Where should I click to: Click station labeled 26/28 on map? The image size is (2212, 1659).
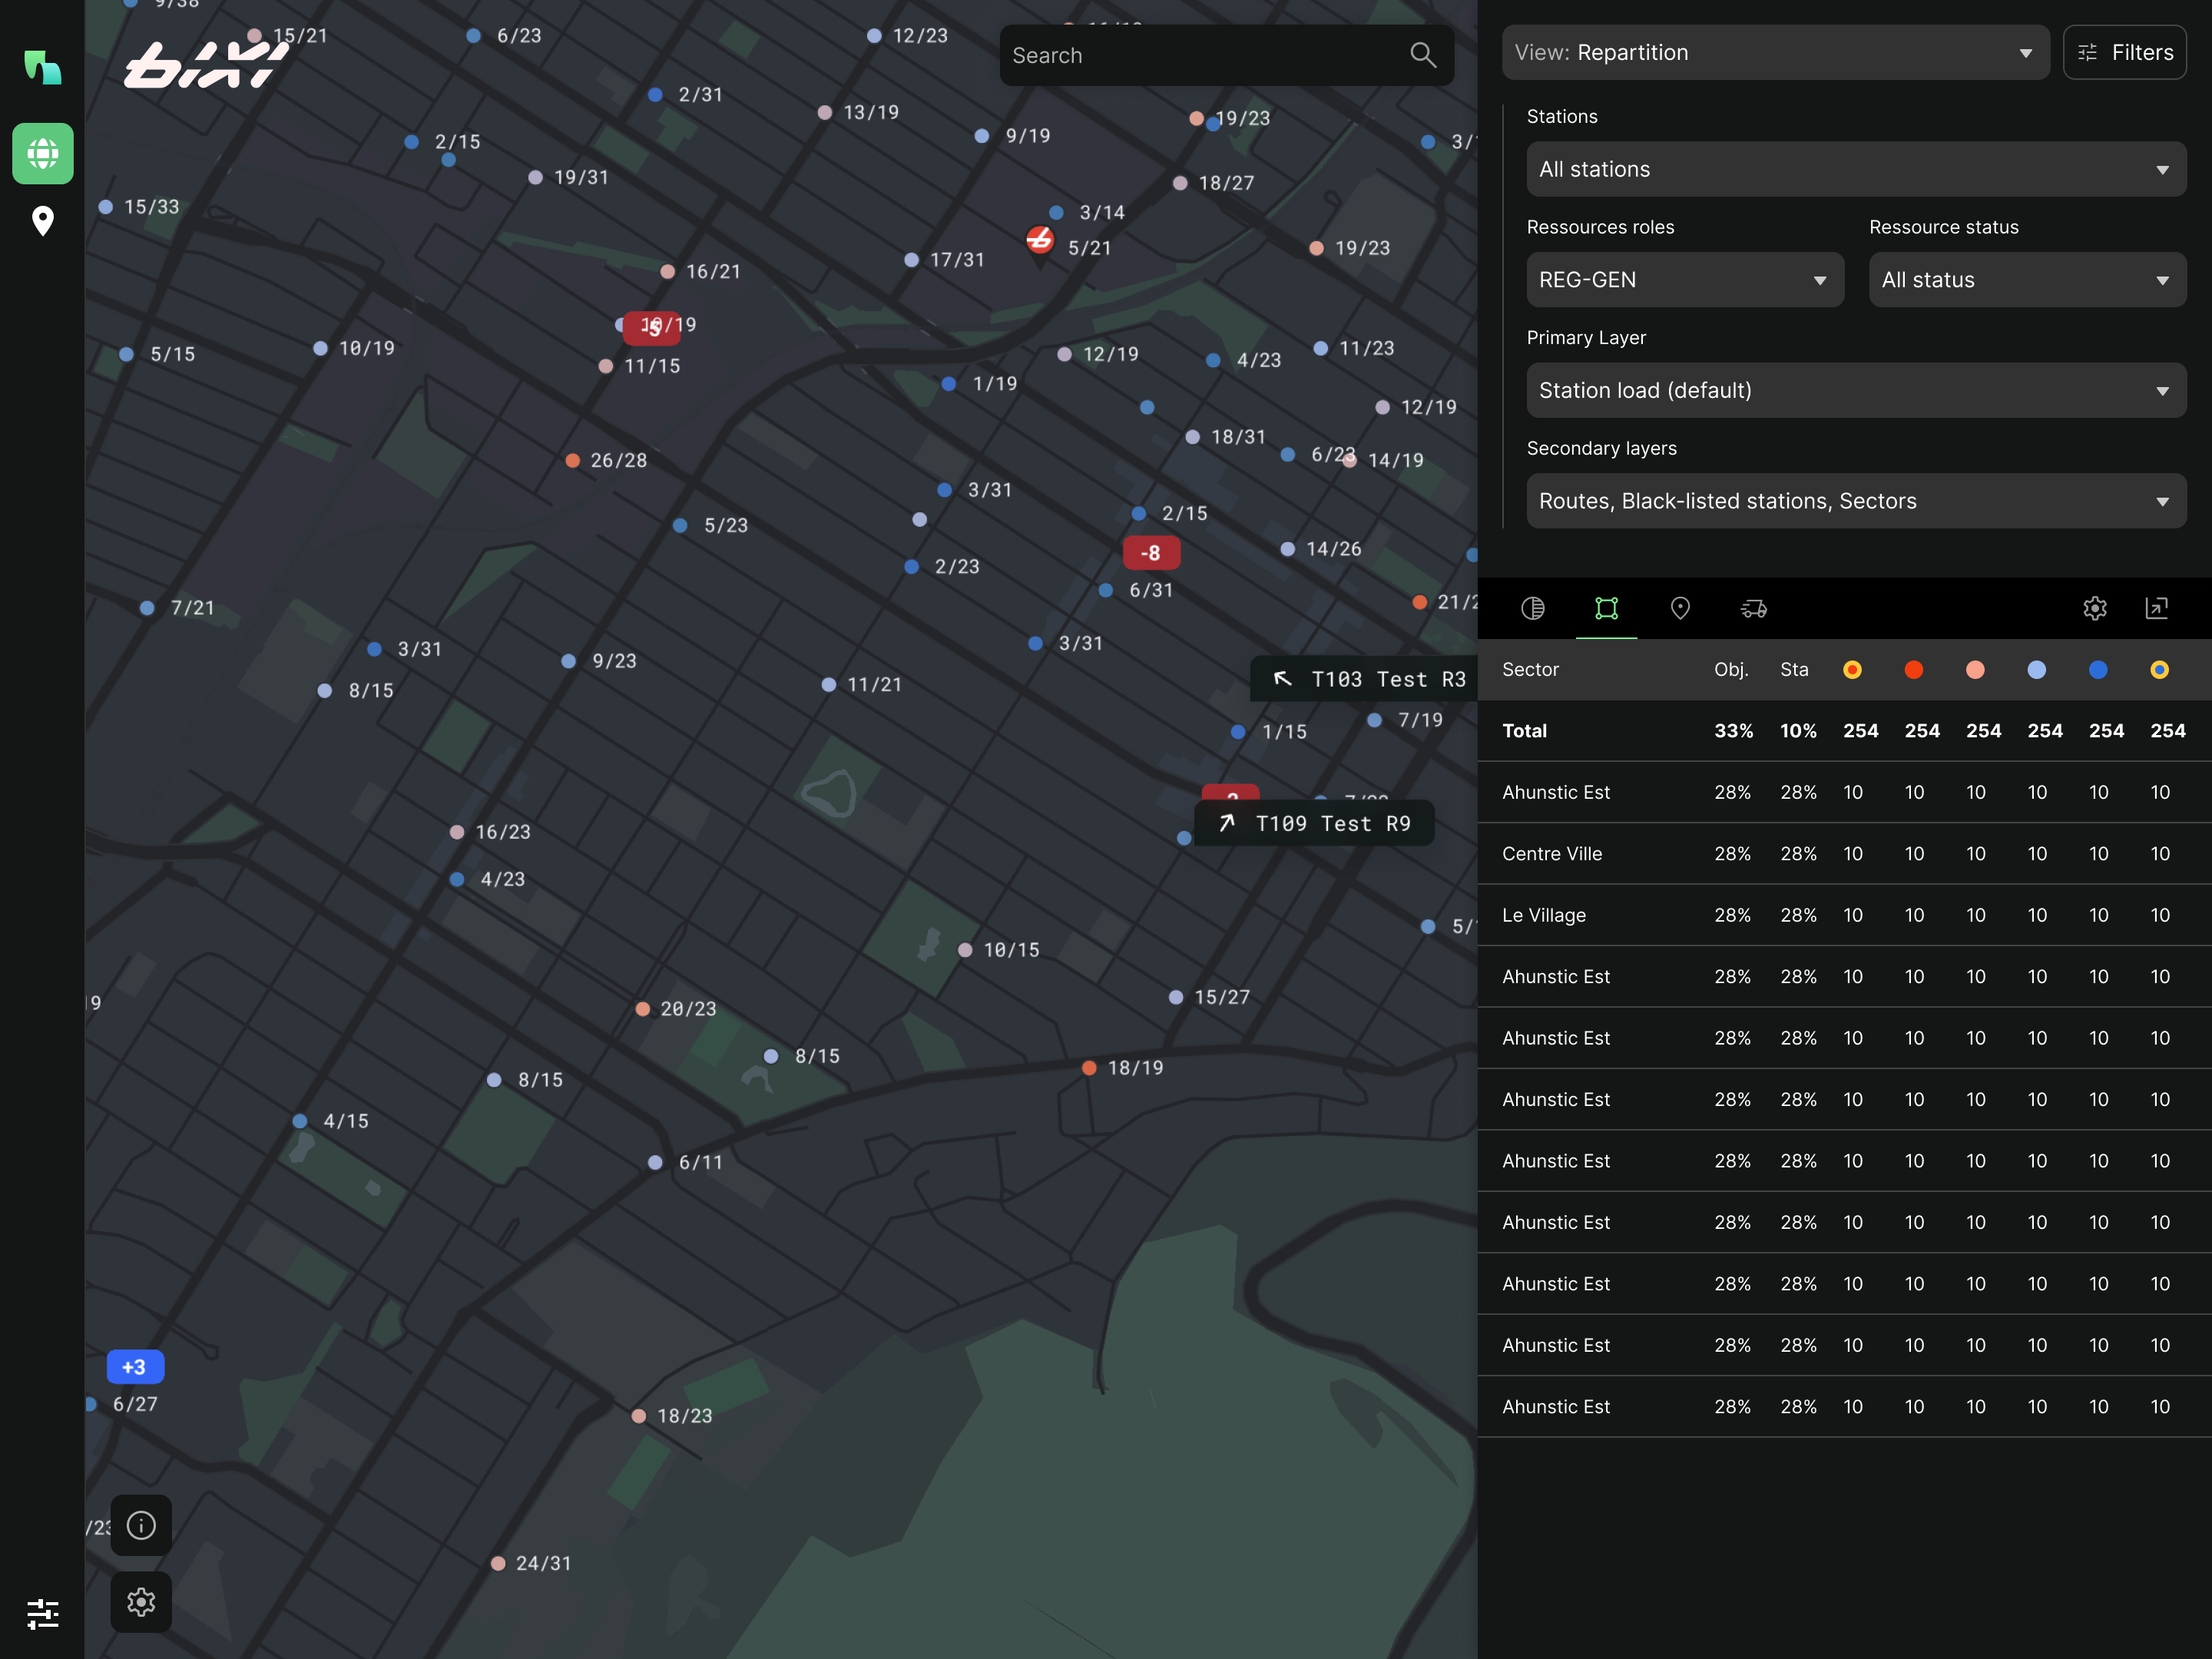point(573,461)
